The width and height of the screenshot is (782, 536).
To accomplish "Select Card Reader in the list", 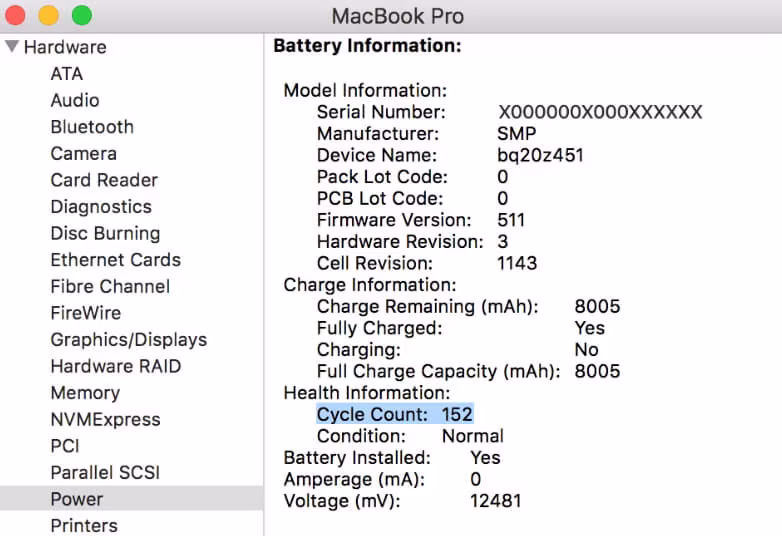I will click(x=104, y=180).
